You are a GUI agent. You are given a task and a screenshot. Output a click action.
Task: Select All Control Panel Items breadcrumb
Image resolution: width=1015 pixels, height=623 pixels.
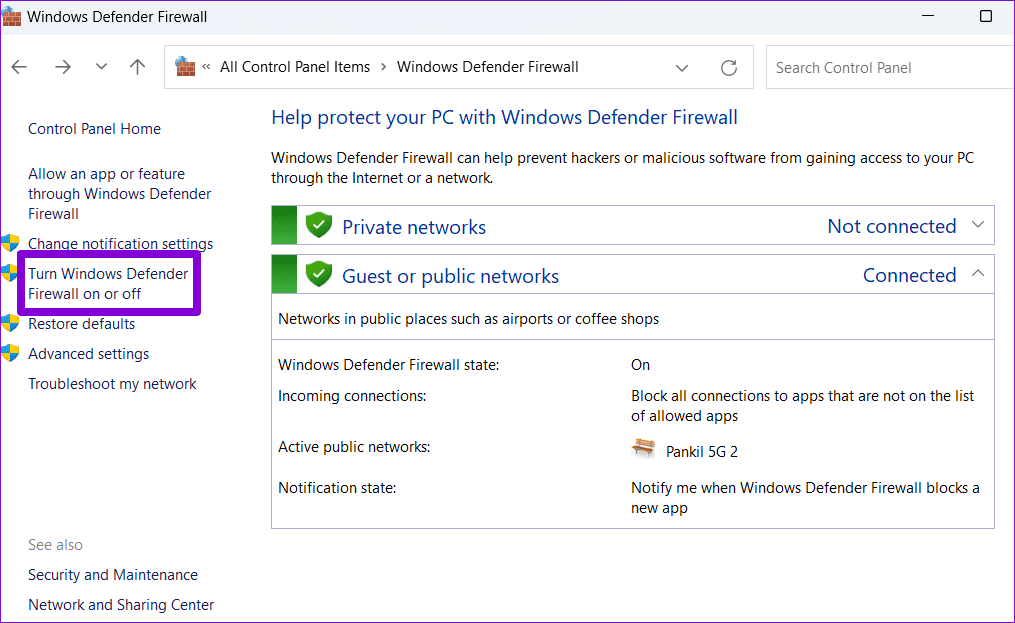pos(295,67)
